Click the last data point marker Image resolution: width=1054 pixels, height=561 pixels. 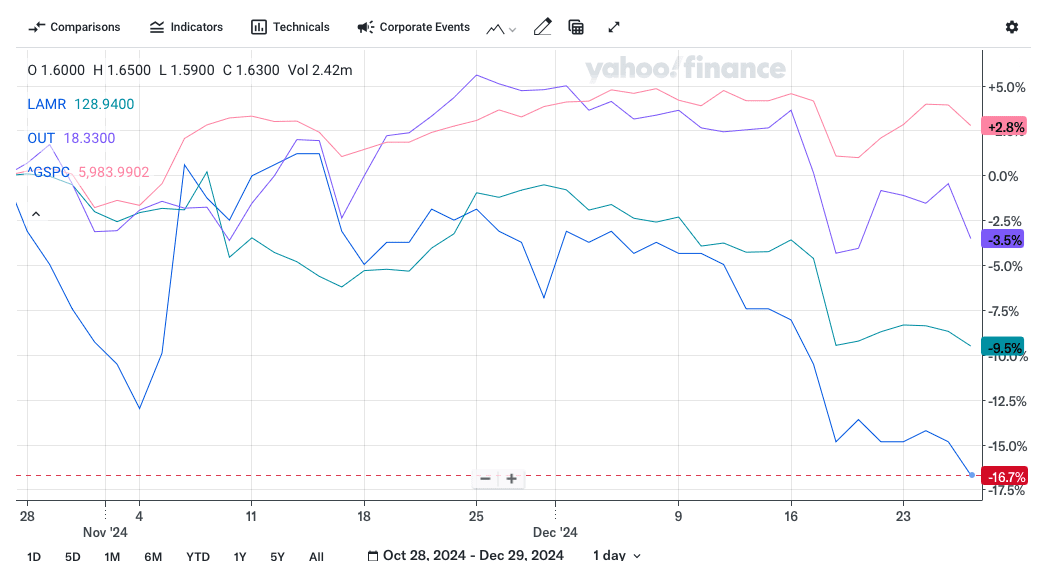point(971,475)
